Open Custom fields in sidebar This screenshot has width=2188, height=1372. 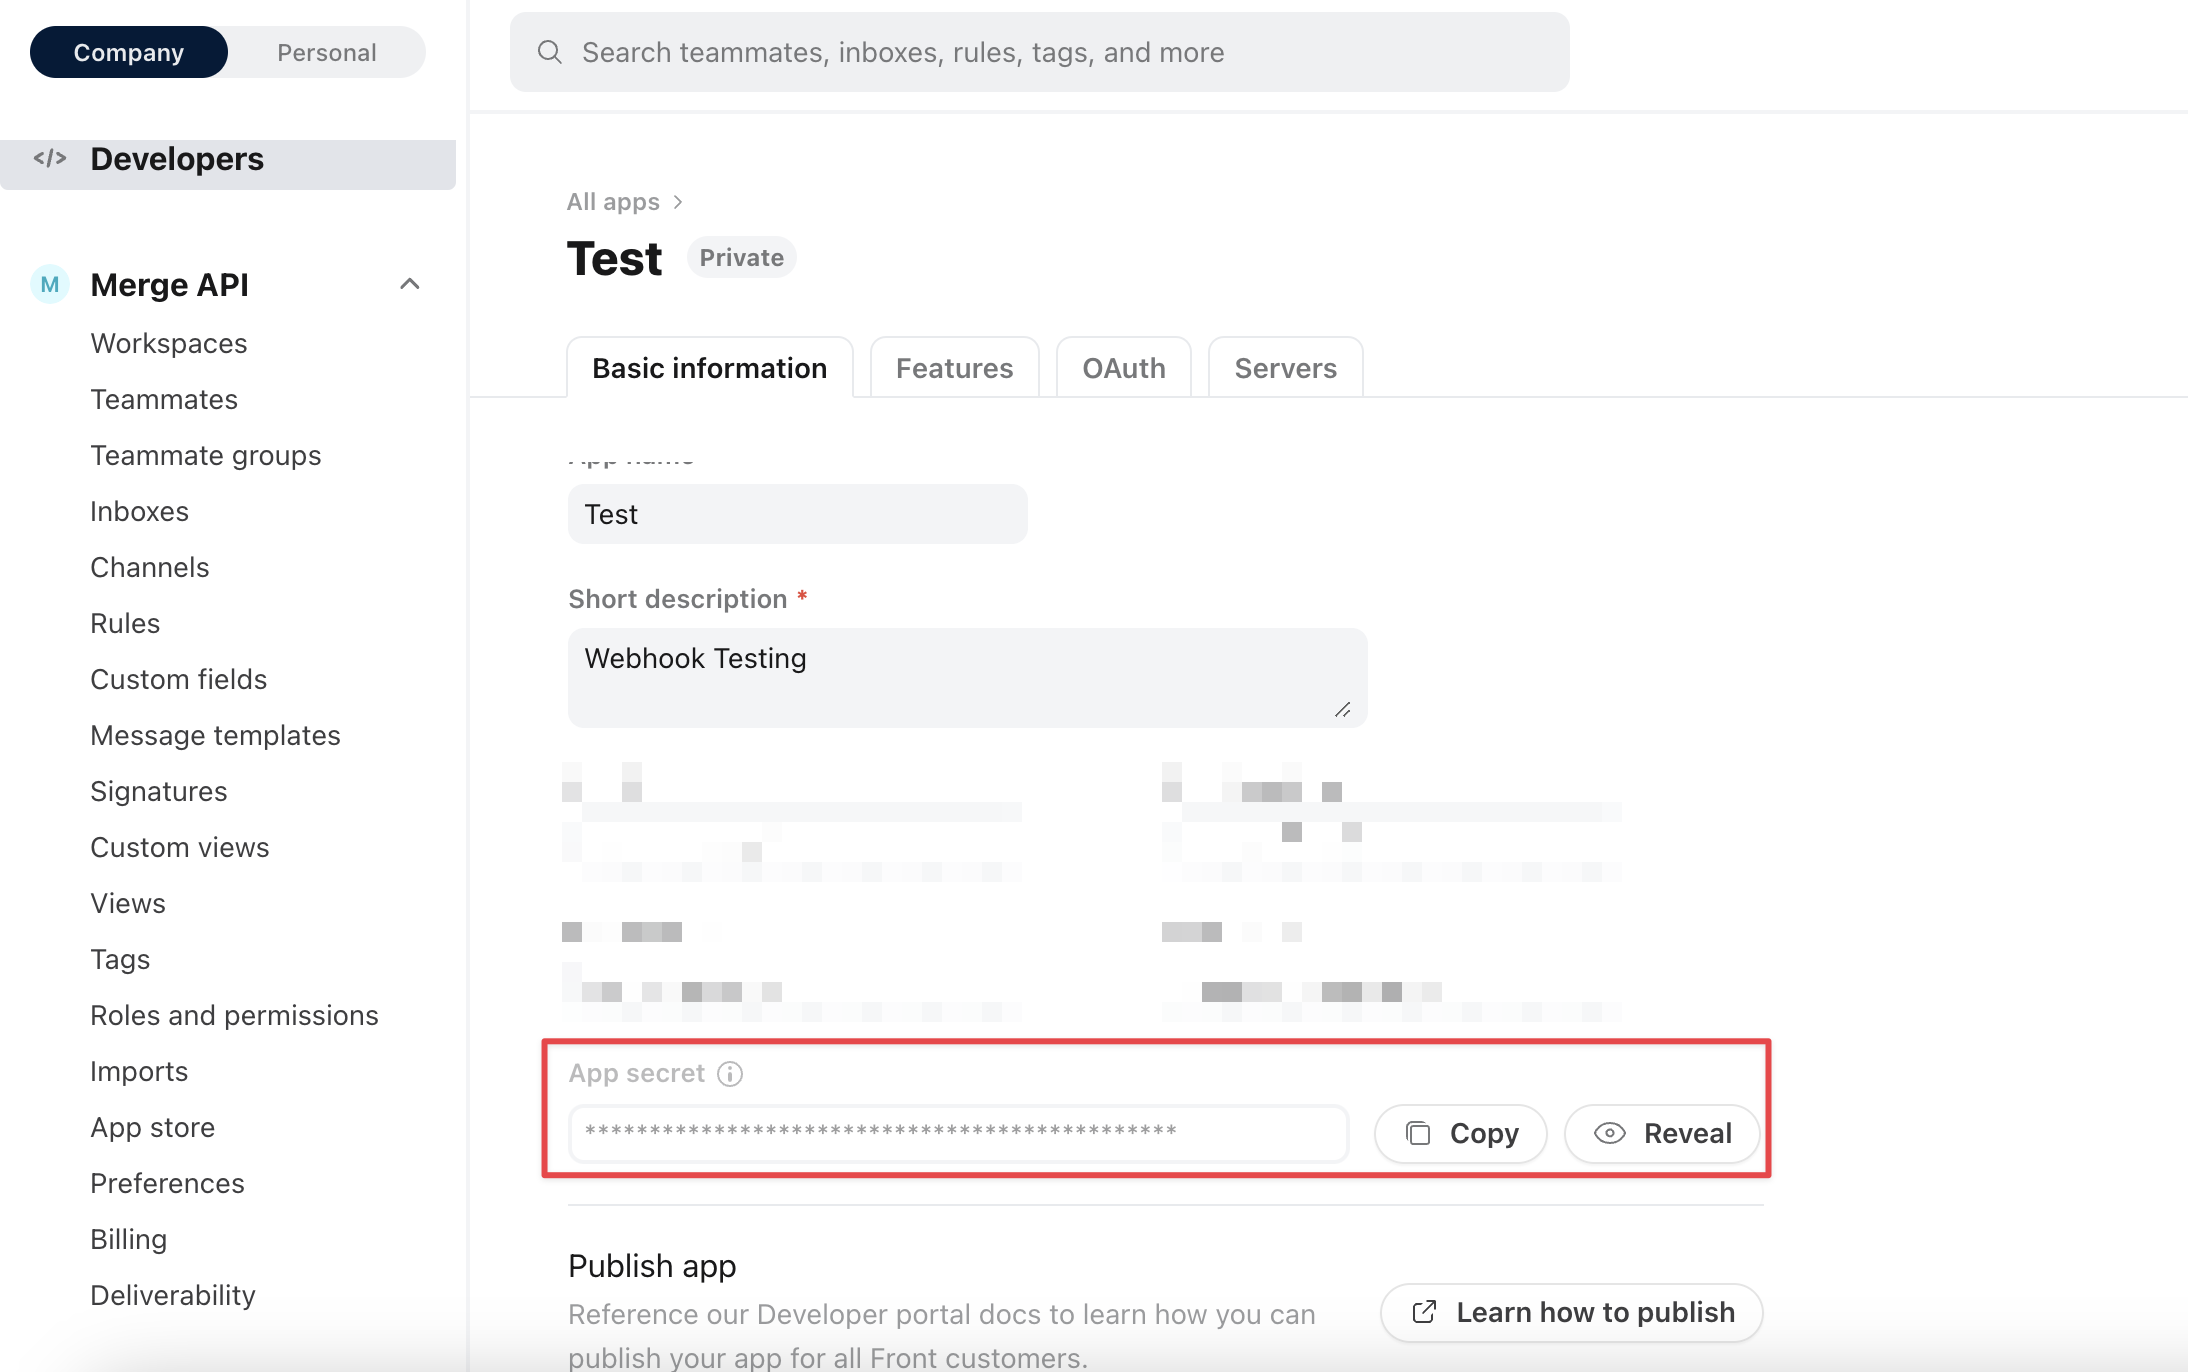(178, 679)
